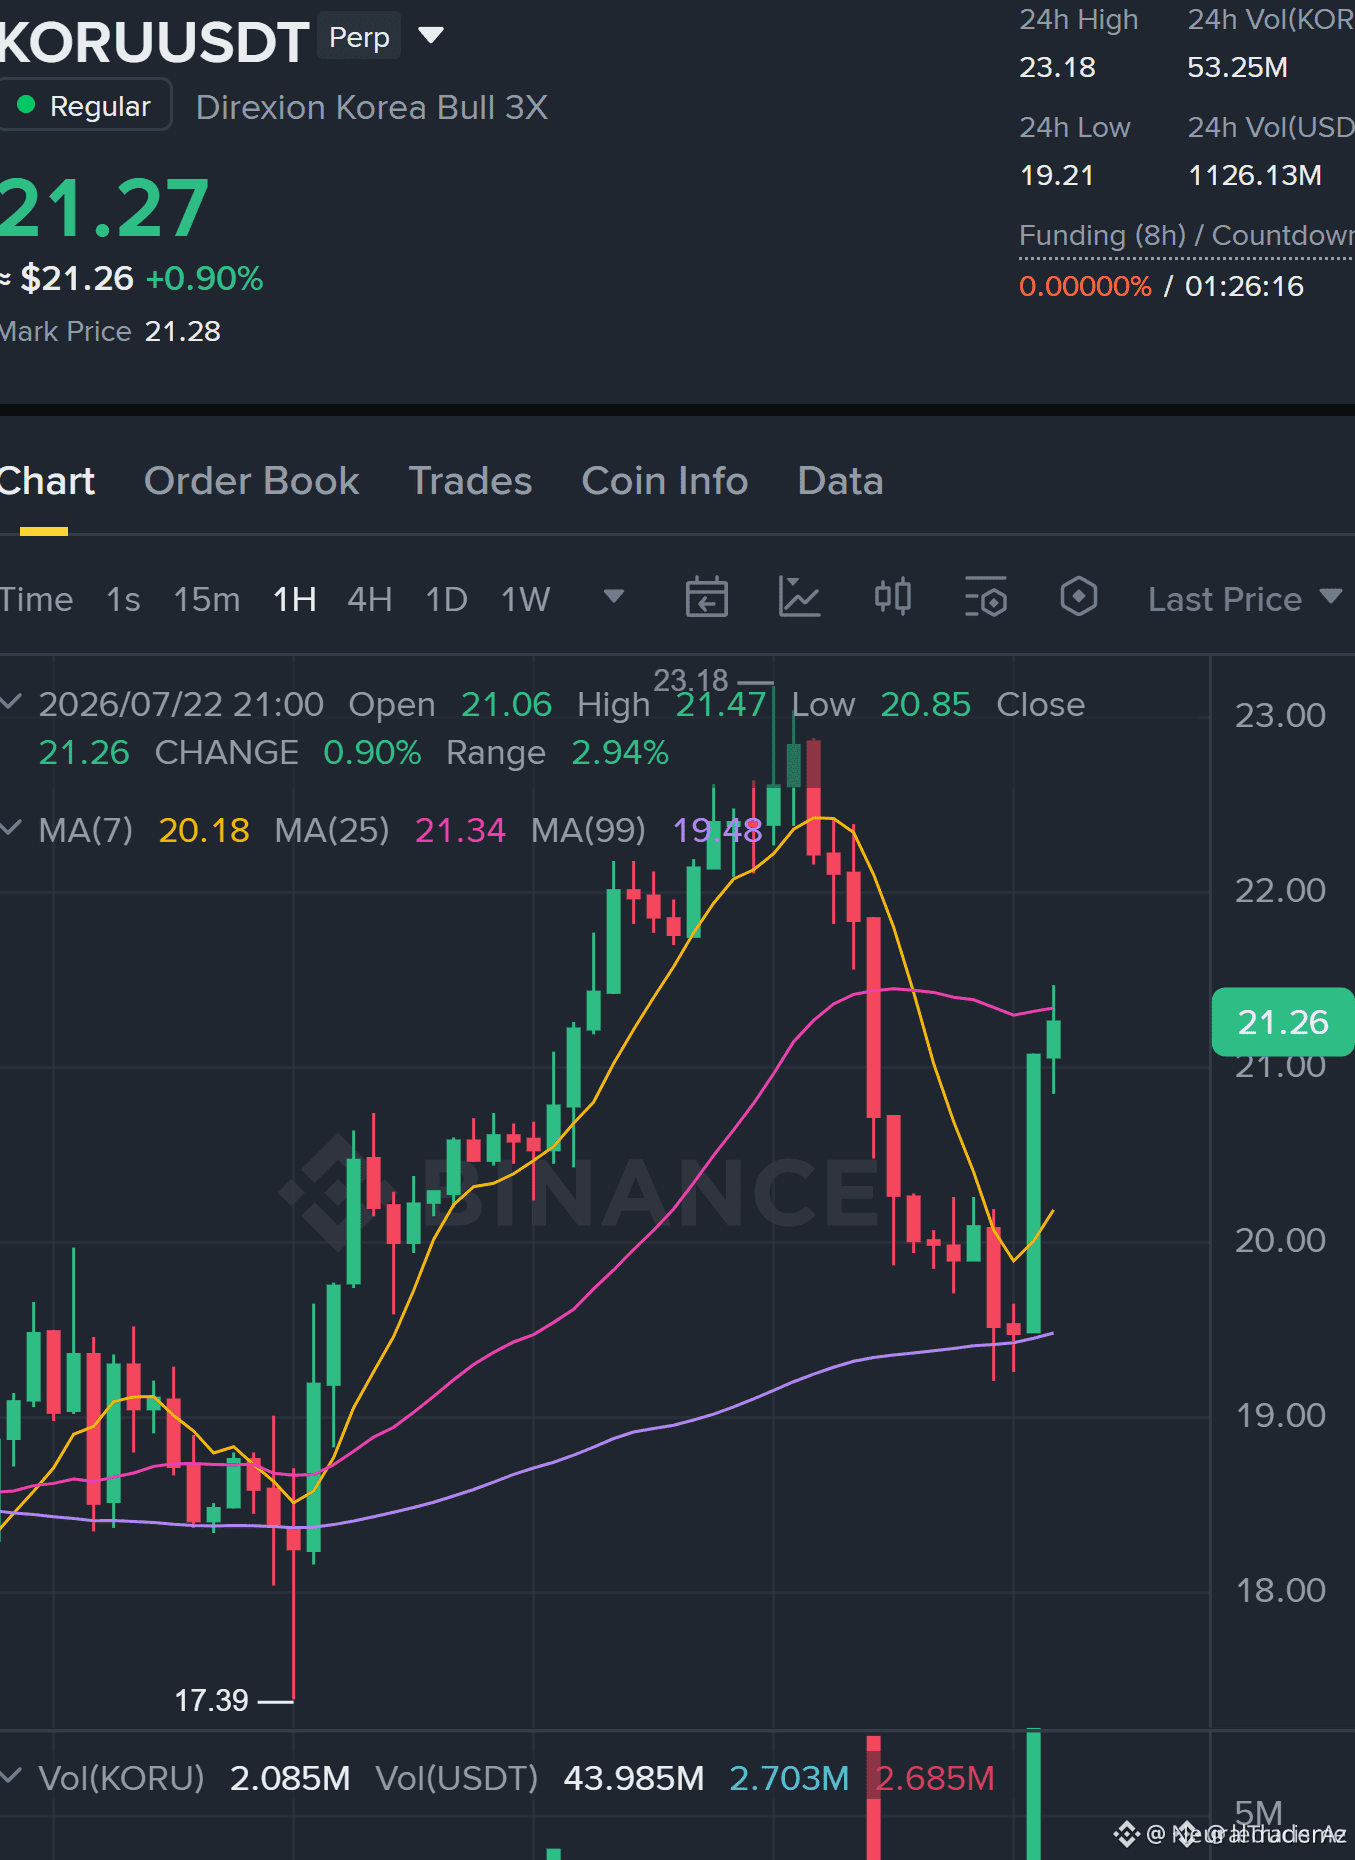
Task: Tap the Direxion Korea Bull 3X name
Action: 372,108
